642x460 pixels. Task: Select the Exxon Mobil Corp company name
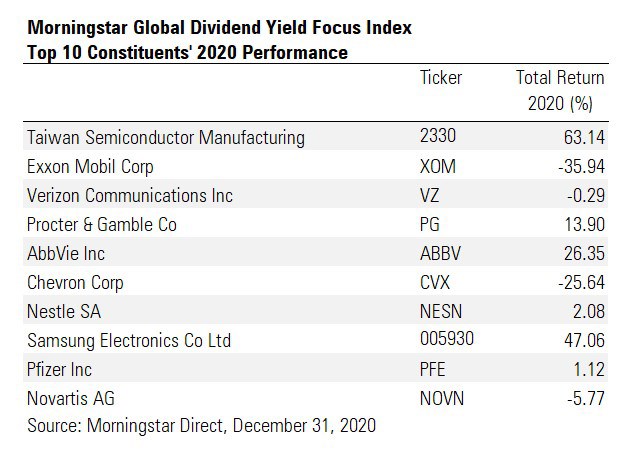pos(90,166)
